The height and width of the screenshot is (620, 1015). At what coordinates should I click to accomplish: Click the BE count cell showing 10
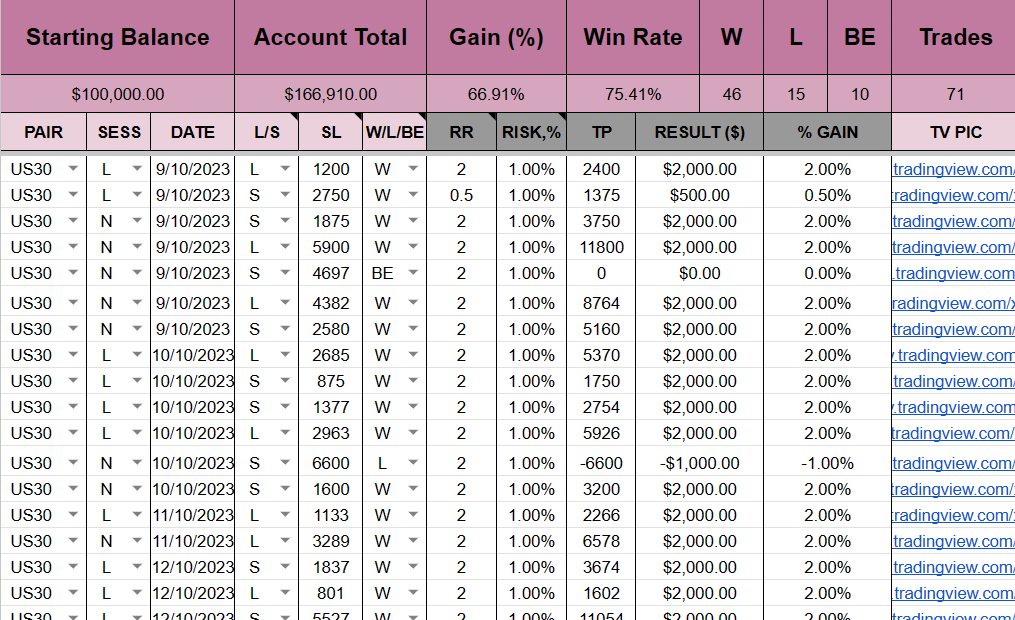860,94
